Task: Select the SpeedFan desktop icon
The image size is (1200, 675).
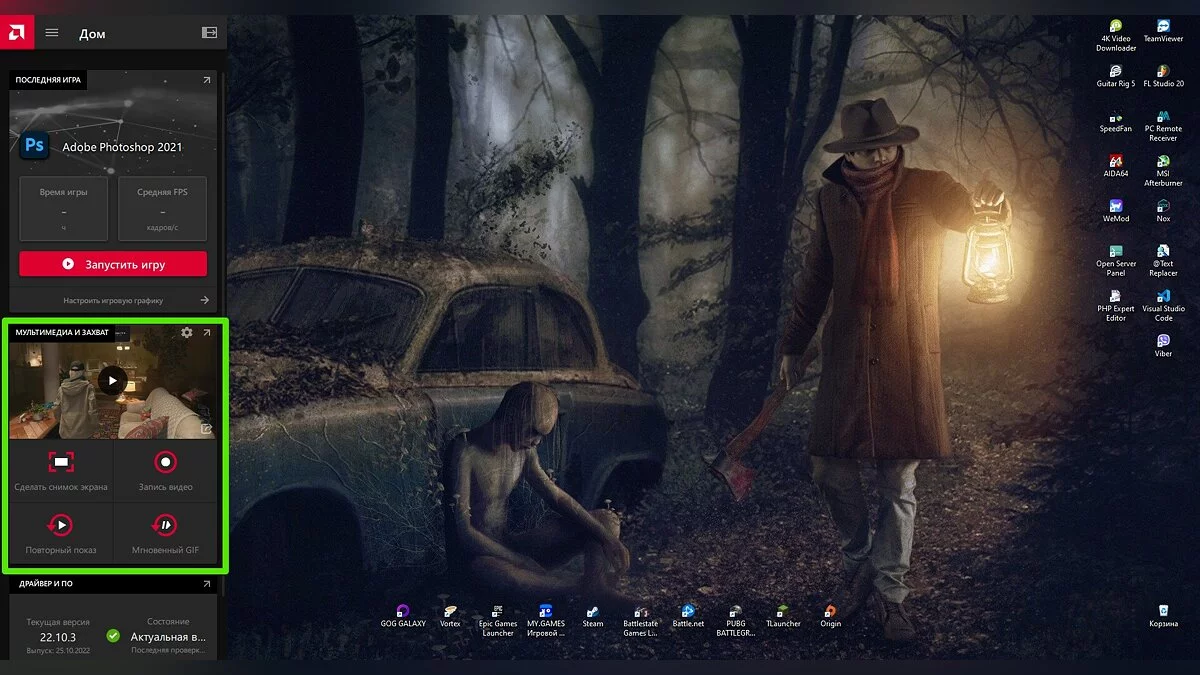Action: click(x=1116, y=122)
